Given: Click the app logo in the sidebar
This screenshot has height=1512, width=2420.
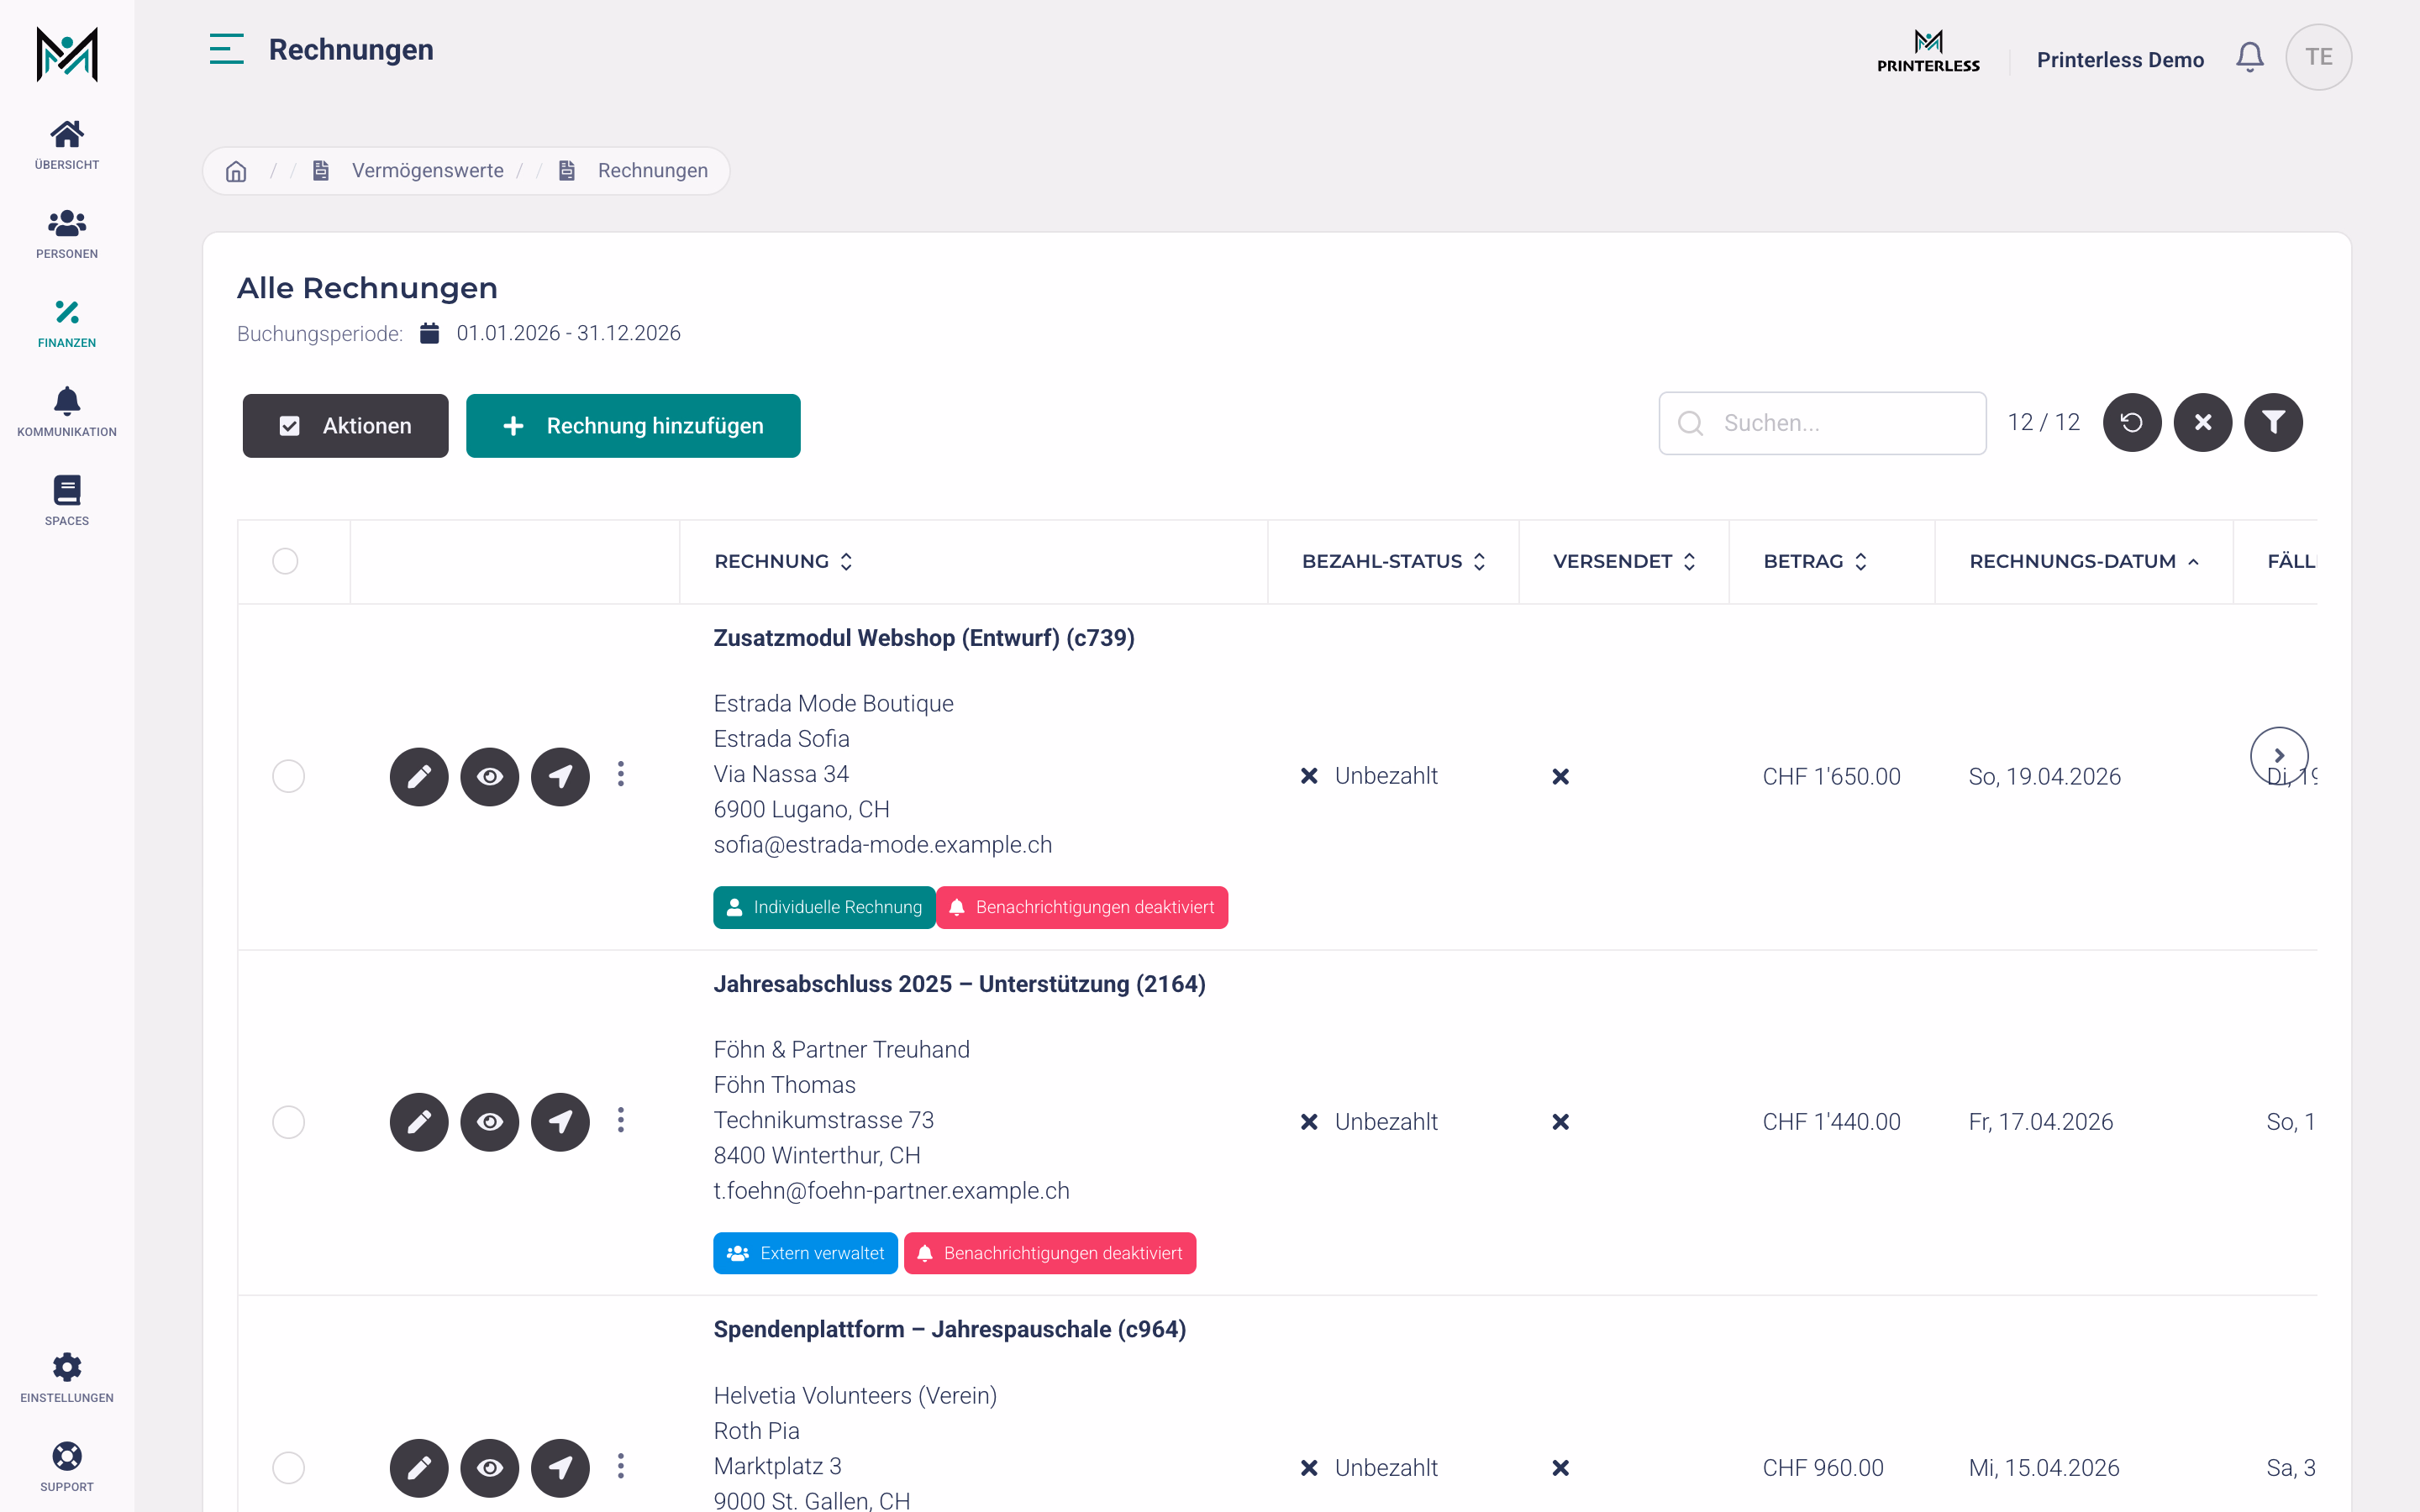Looking at the screenshot, I should (x=67, y=54).
